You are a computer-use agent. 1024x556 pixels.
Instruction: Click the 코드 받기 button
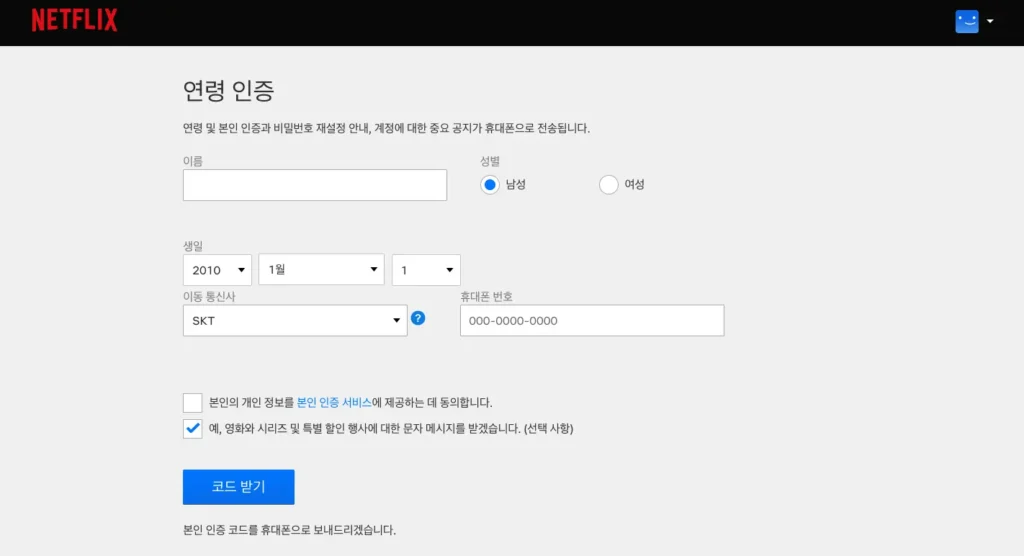(238, 487)
